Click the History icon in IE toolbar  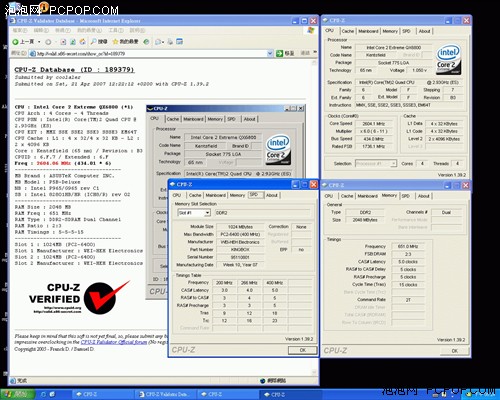146,42
